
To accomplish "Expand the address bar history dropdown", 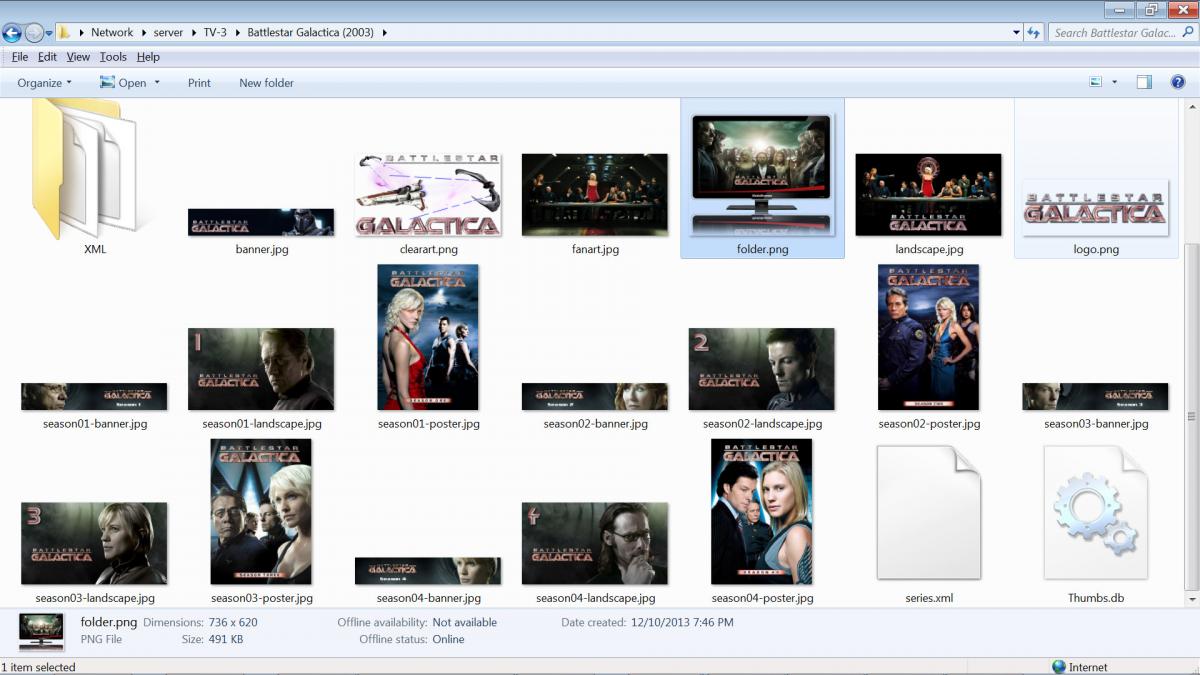I will tap(1016, 32).
